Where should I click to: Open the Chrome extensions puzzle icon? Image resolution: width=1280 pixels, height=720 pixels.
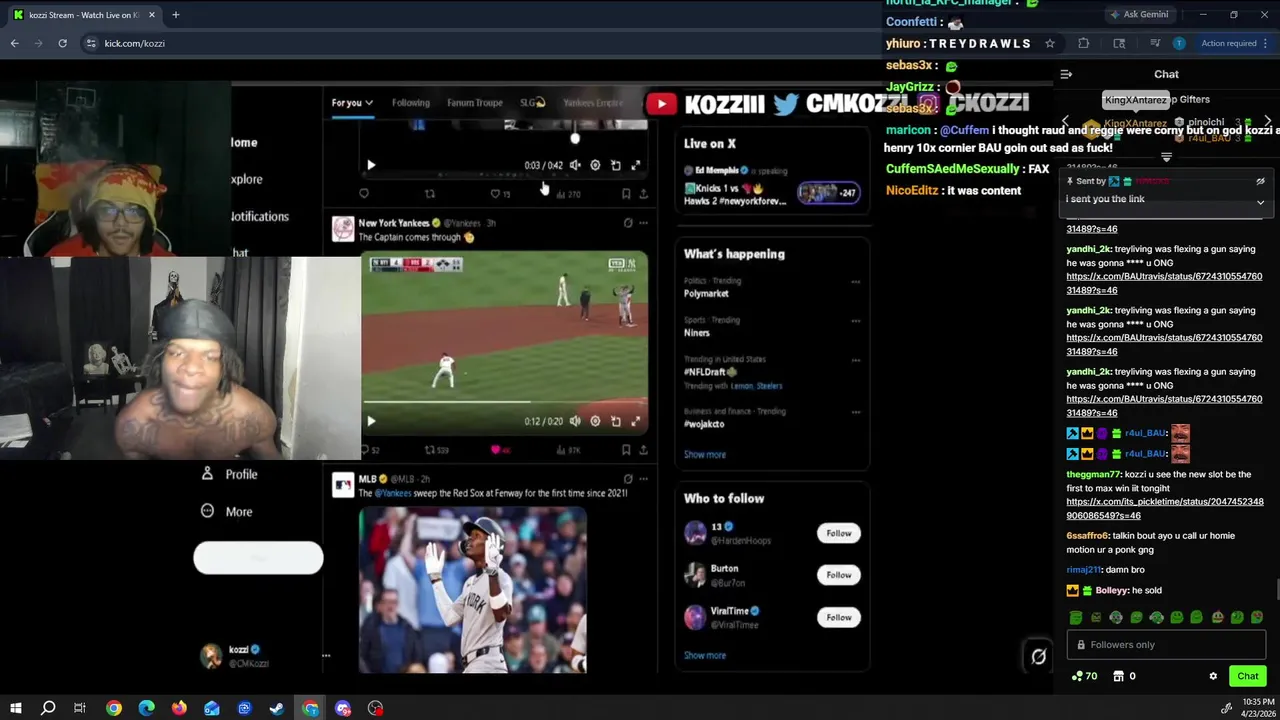click(x=1083, y=43)
